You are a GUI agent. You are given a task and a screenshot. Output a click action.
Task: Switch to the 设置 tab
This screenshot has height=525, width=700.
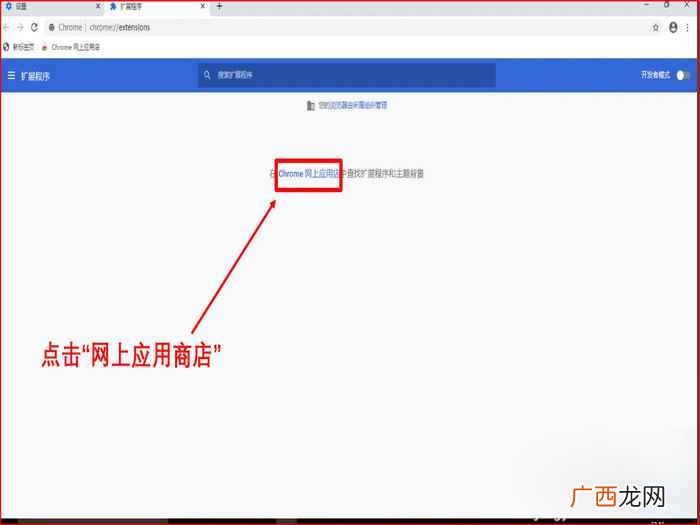pos(53,6)
